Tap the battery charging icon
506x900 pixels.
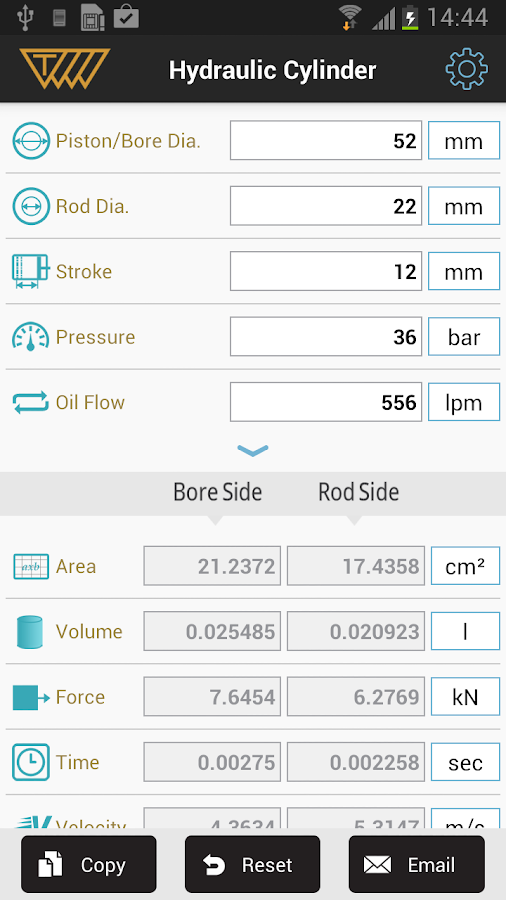410,17
